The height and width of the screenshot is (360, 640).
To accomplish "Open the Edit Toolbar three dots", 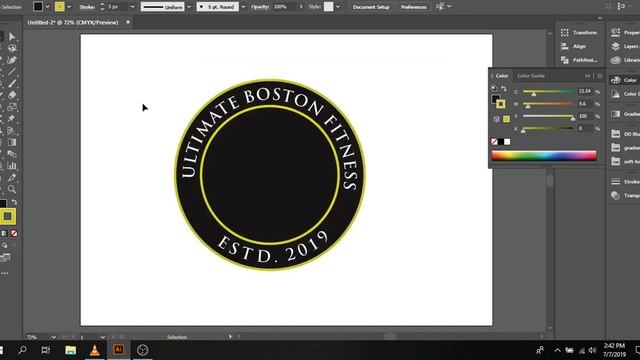I will pos(4,273).
